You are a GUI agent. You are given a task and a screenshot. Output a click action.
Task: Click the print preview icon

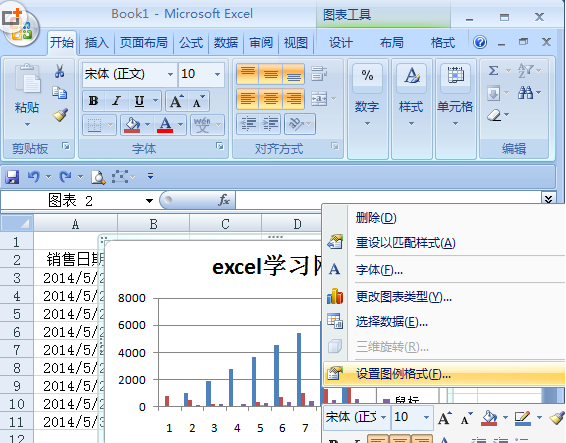coord(98,177)
